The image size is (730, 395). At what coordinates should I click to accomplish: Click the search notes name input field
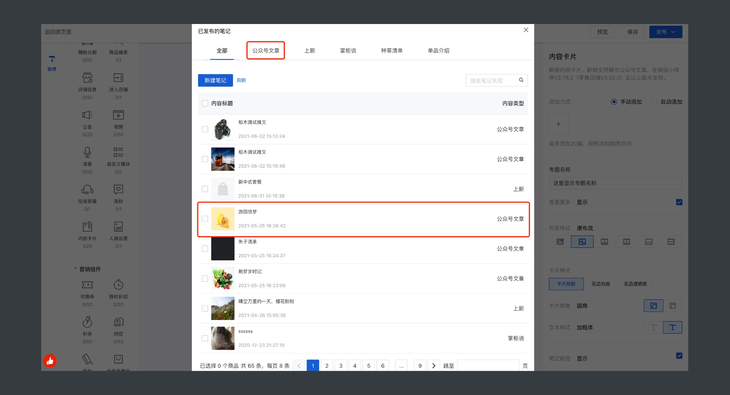tap(492, 81)
